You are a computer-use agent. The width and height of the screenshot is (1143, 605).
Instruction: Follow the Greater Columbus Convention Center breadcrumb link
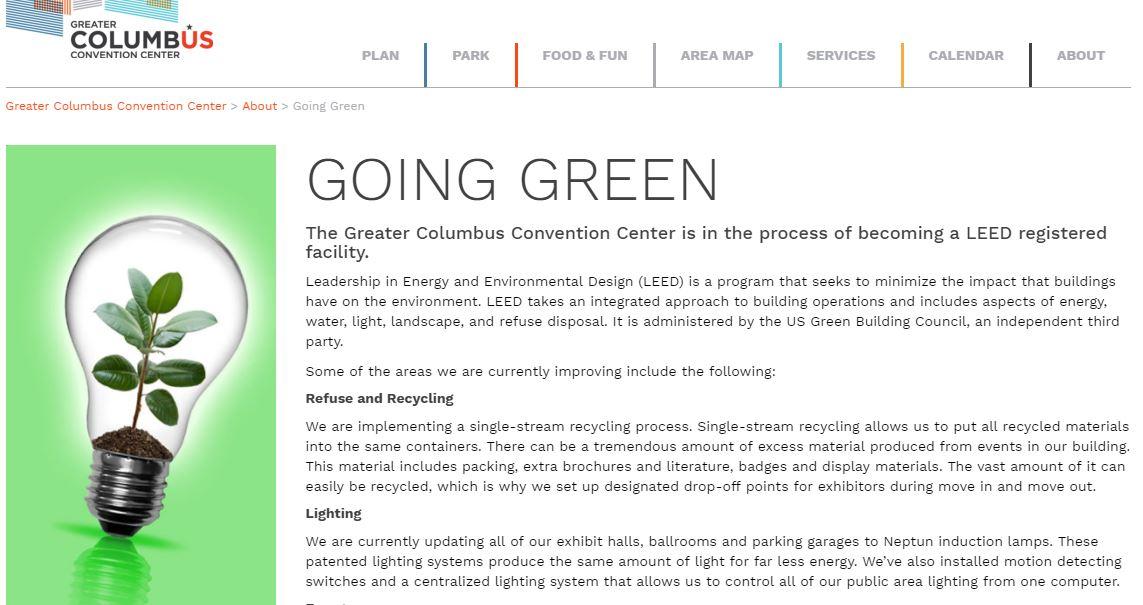click(116, 106)
